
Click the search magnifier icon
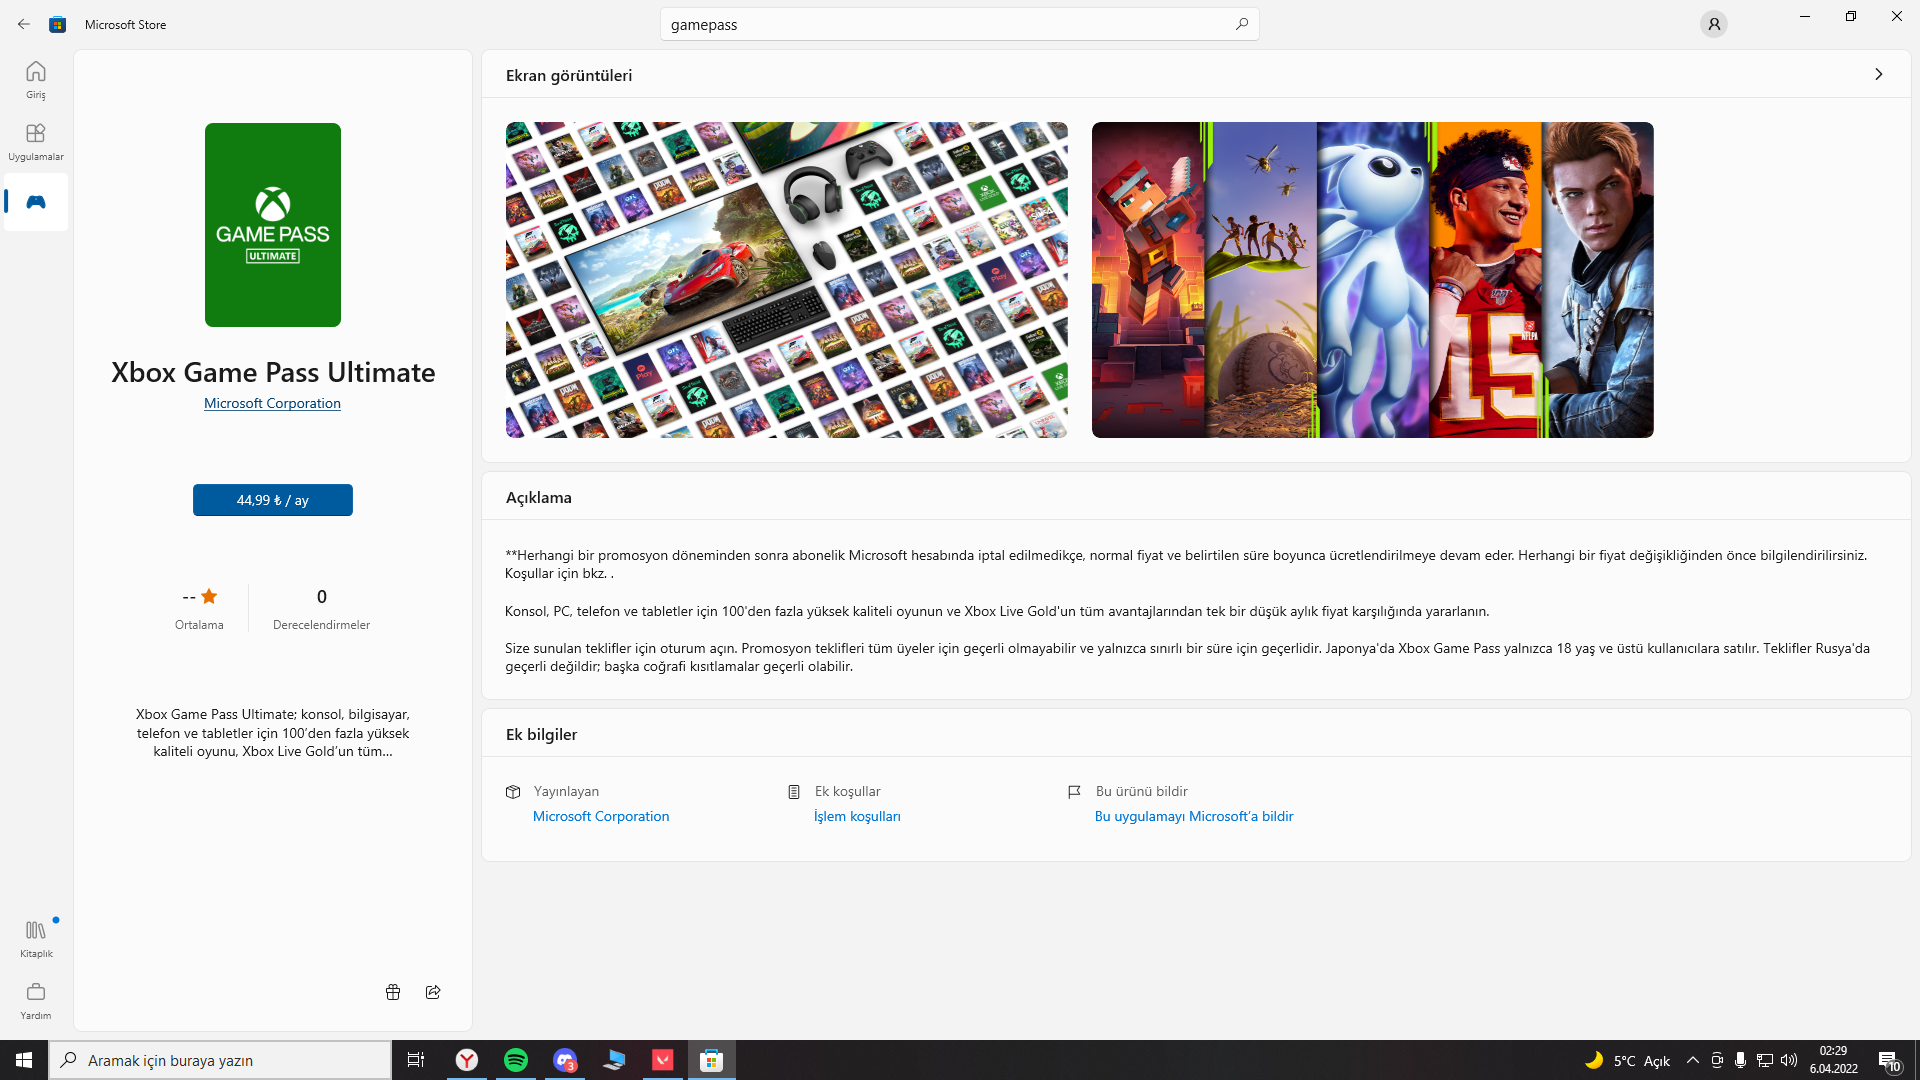pyautogui.click(x=1241, y=24)
